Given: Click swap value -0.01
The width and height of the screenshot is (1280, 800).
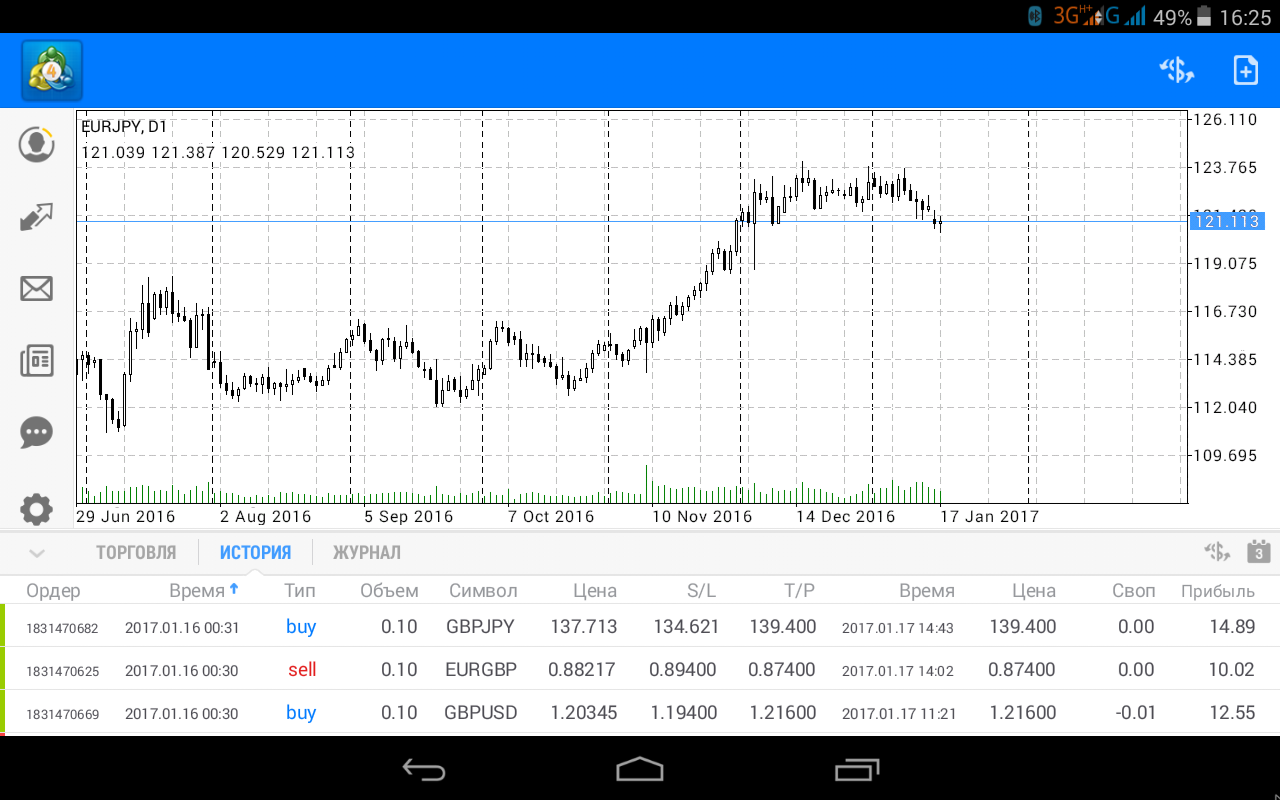Looking at the screenshot, I should tap(1135, 713).
